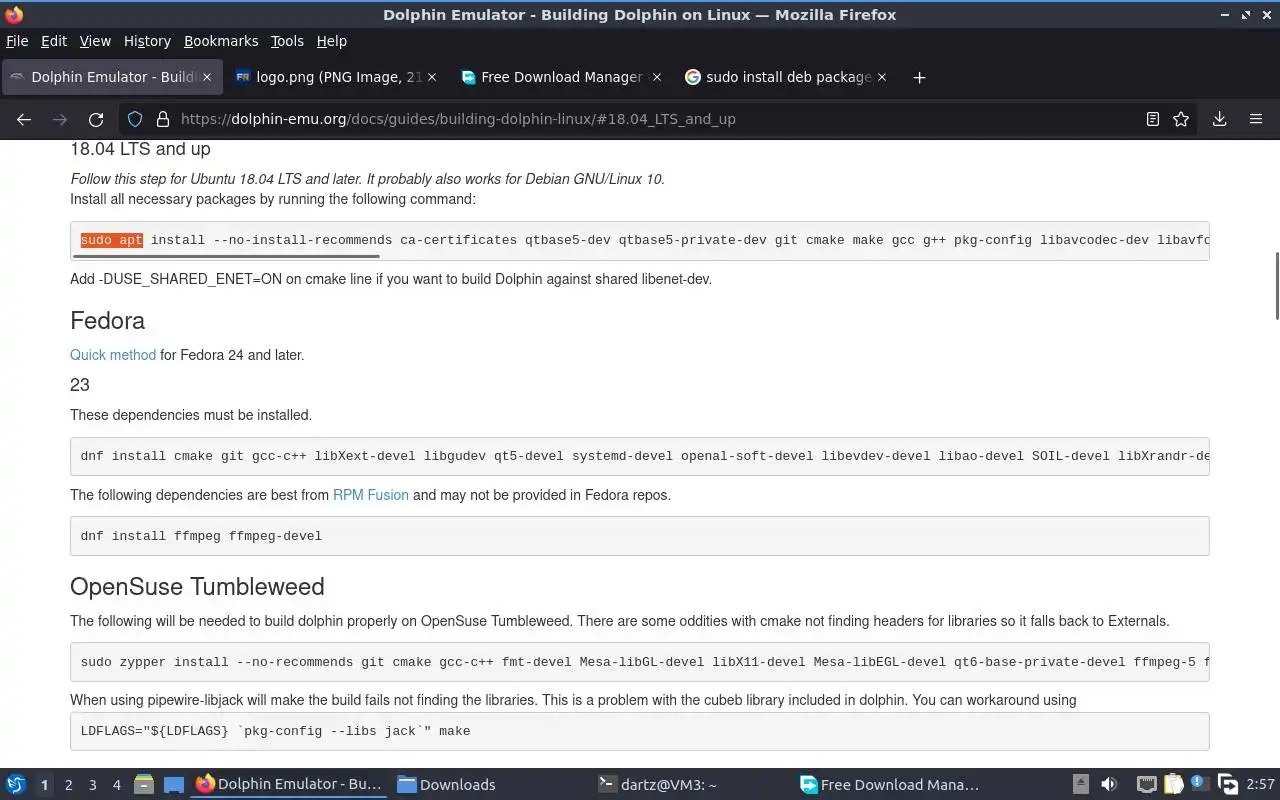The height and width of the screenshot is (800, 1280).
Task: Follow the RPM Fusion link
Action: (x=371, y=495)
